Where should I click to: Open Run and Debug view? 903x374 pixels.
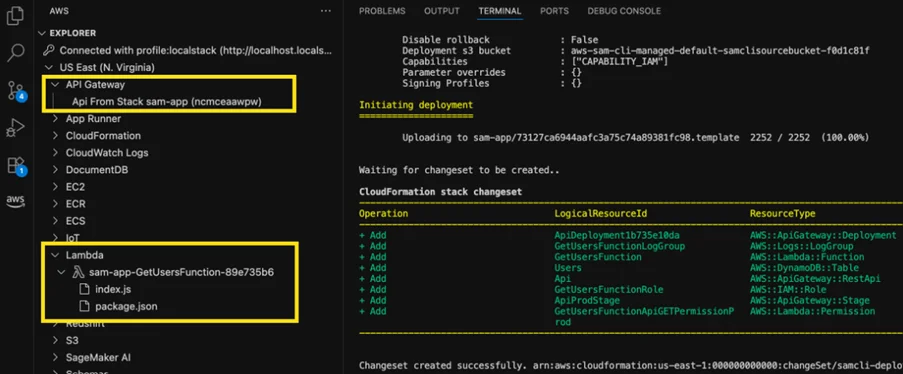pos(16,127)
